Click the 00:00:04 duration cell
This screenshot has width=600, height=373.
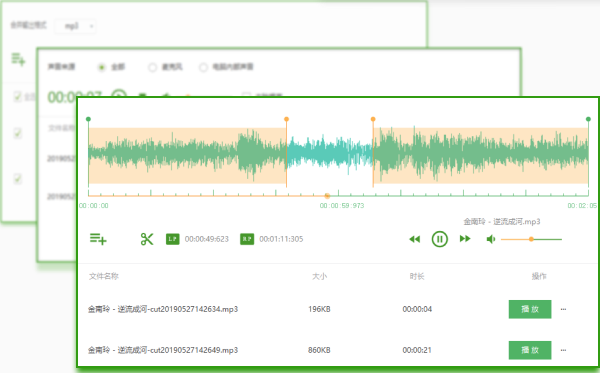point(417,309)
